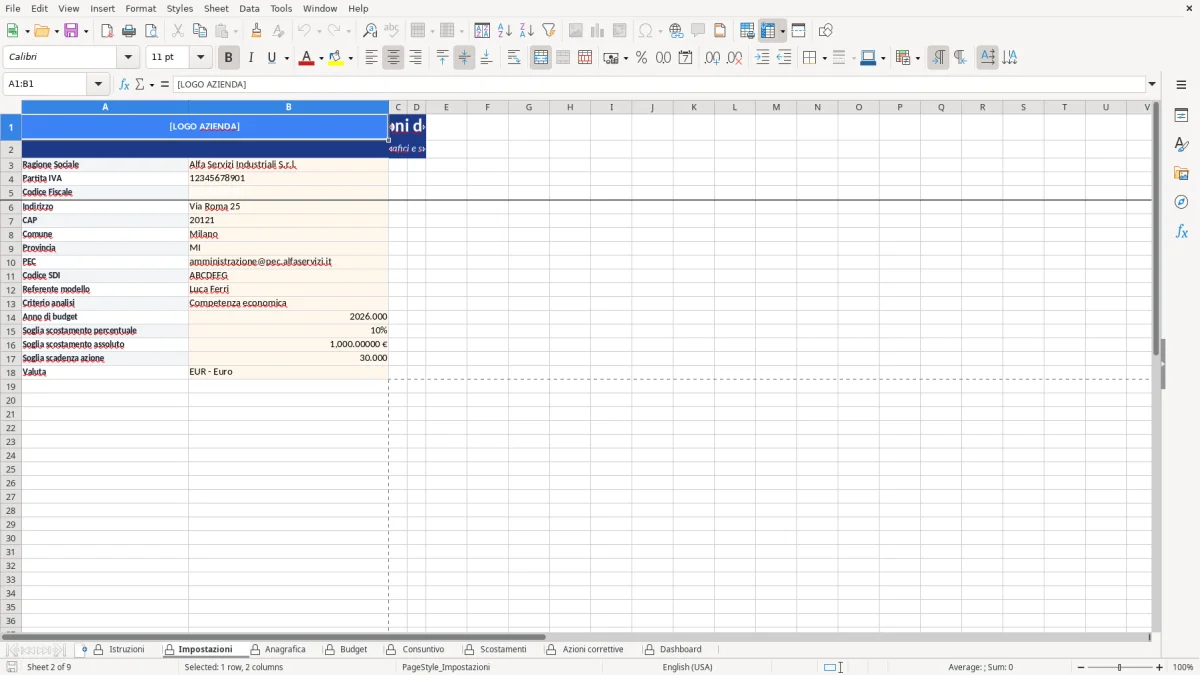Open font color dropdown arrow

(x=320, y=58)
